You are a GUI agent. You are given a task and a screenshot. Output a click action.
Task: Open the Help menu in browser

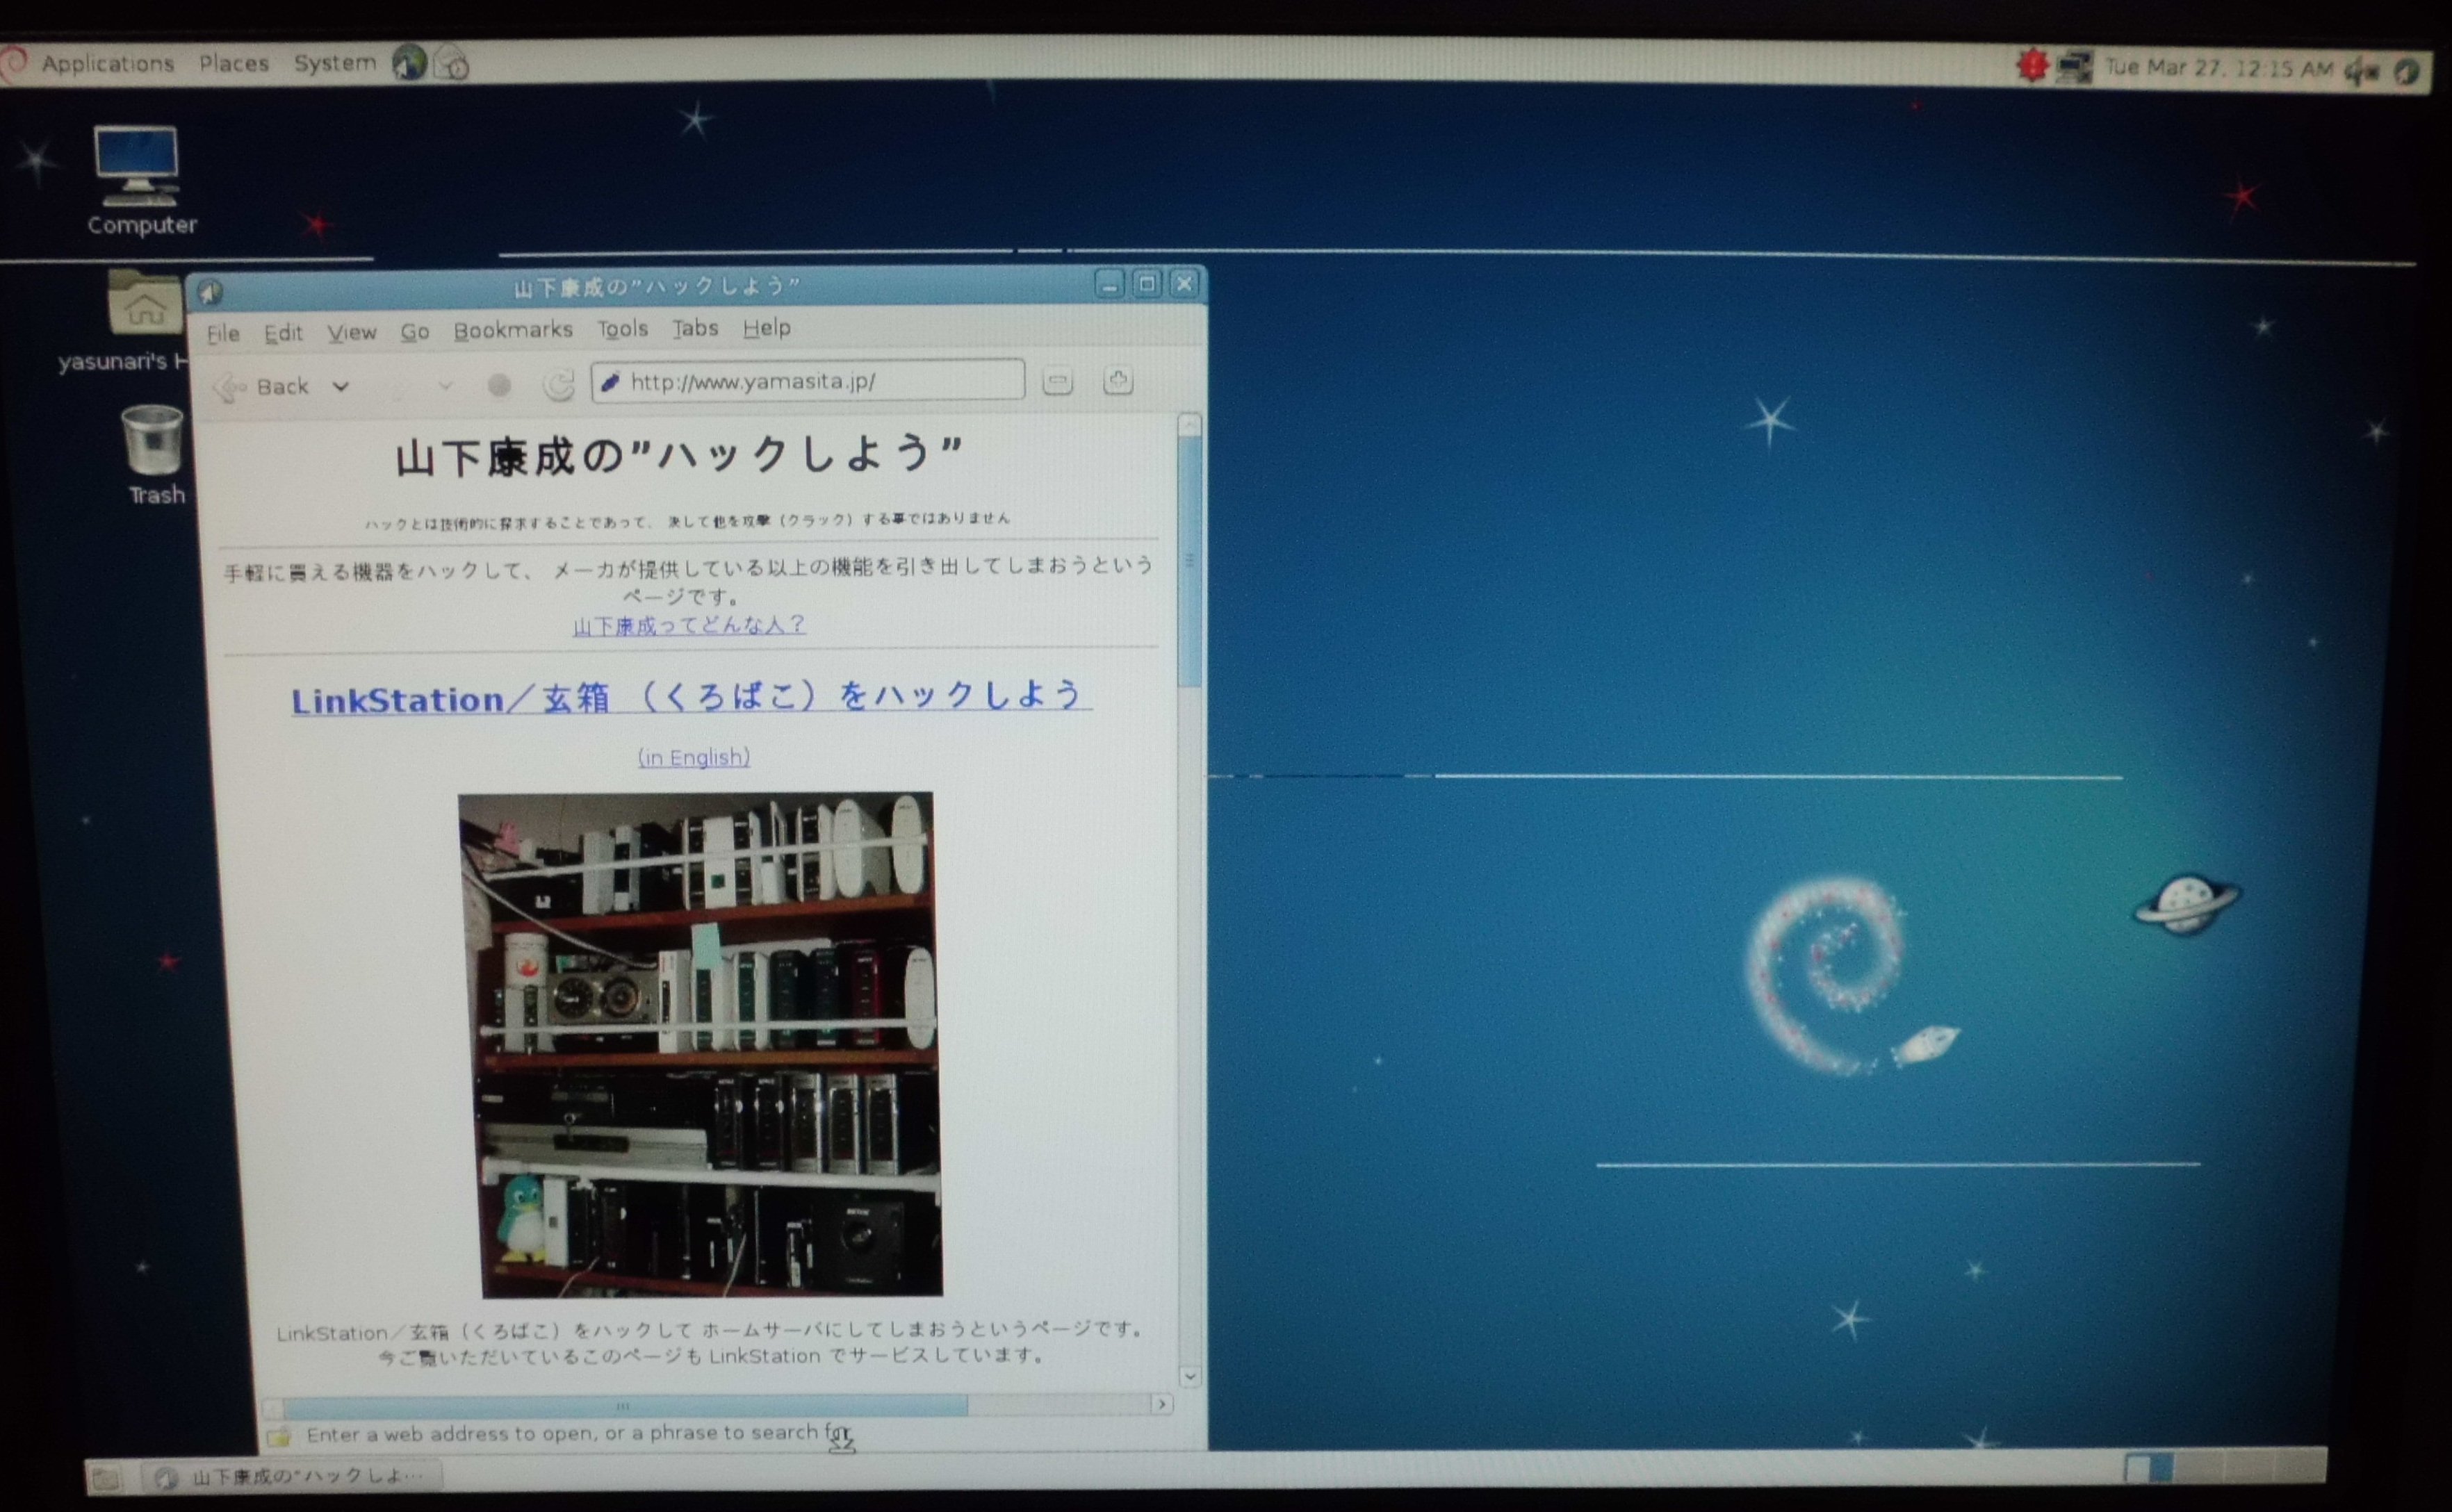click(x=767, y=328)
